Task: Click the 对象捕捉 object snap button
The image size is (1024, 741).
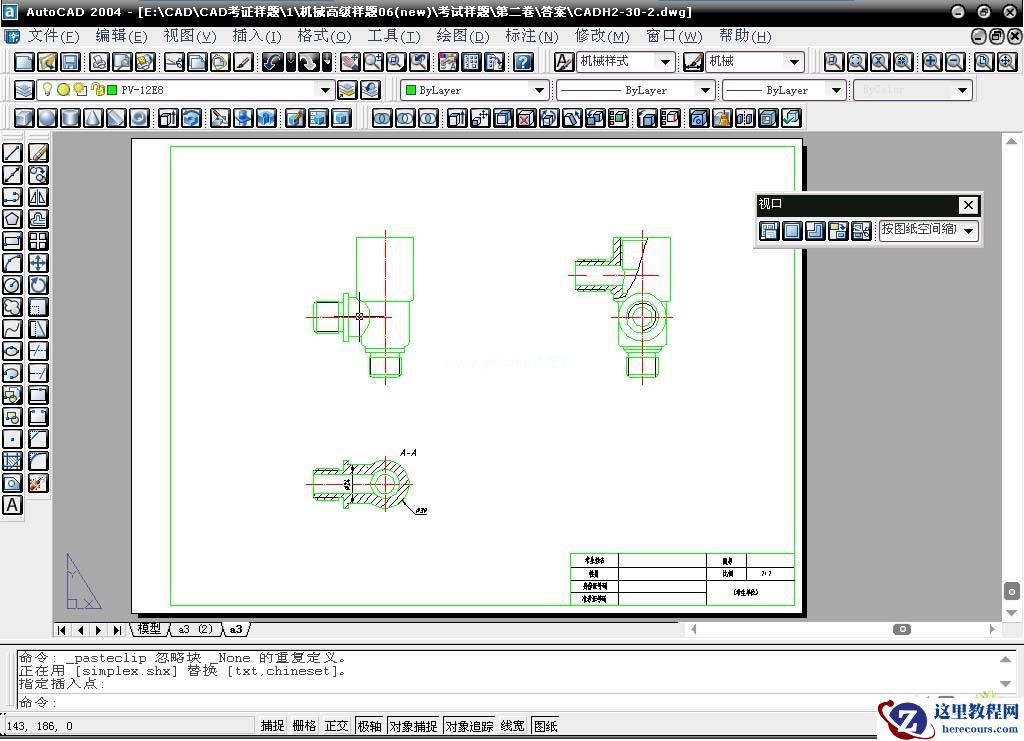Action: [x=413, y=726]
